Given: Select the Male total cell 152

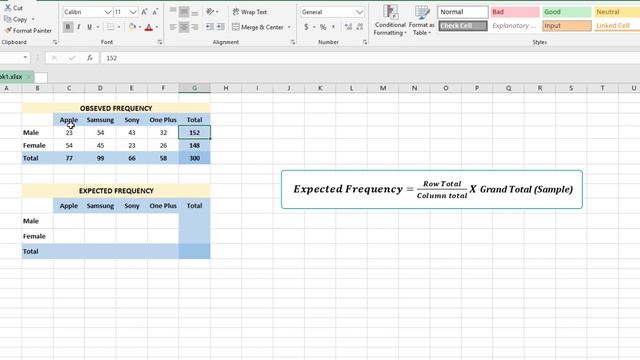Looking at the screenshot, I should point(194,133).
